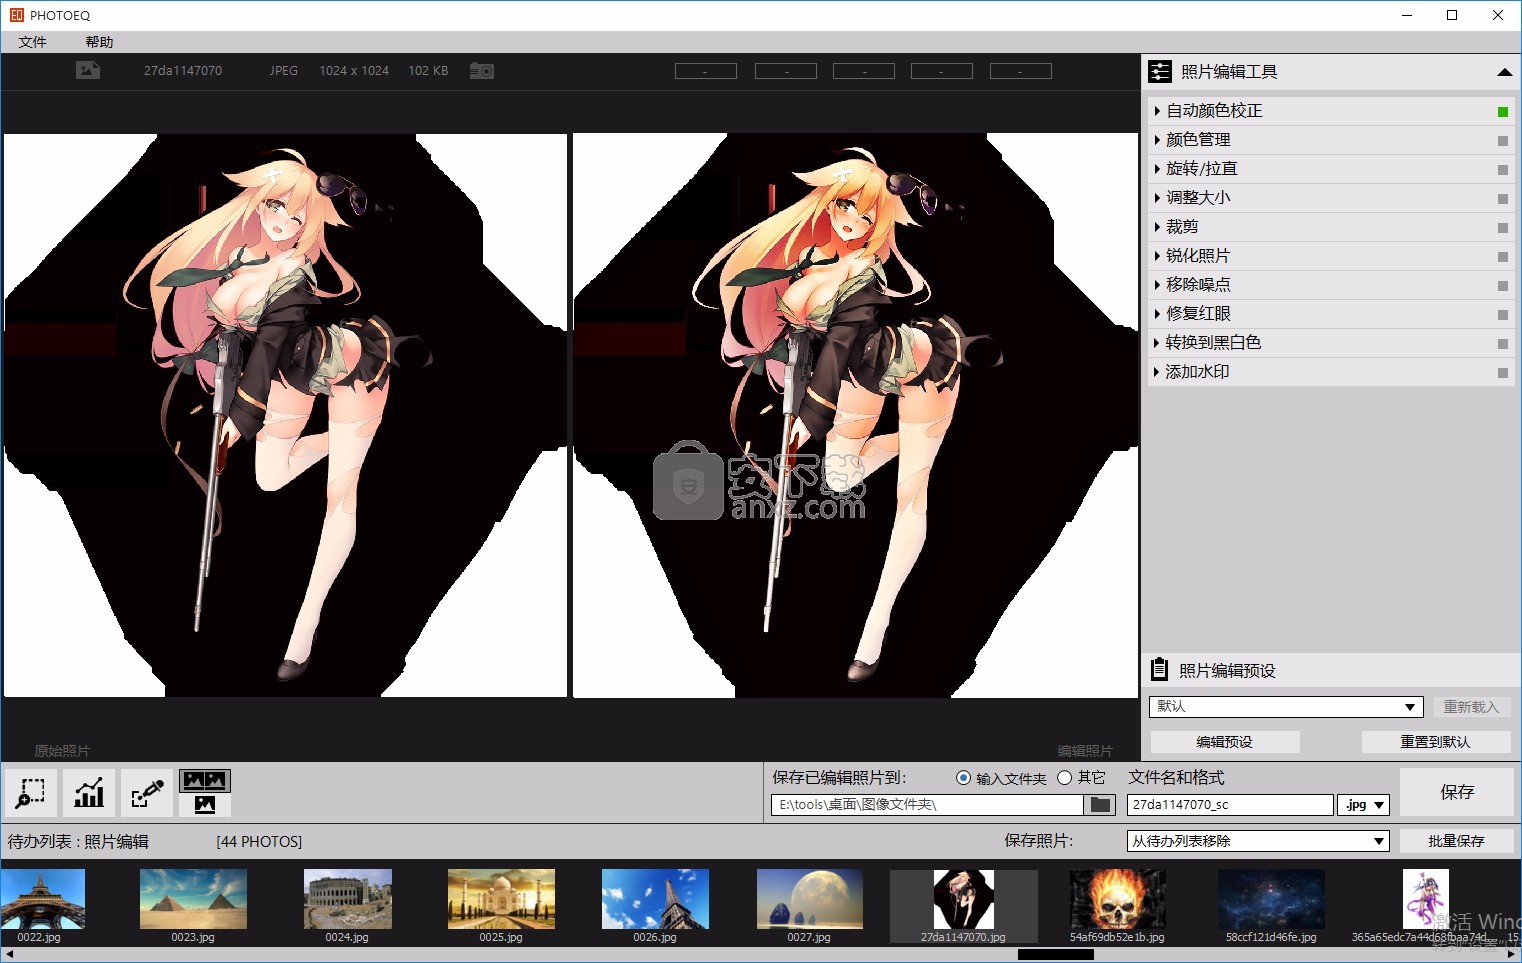This screenshot has width=1522, height=963.
Task: Click the original photo preview pane
Action: (x=285, y=415)
